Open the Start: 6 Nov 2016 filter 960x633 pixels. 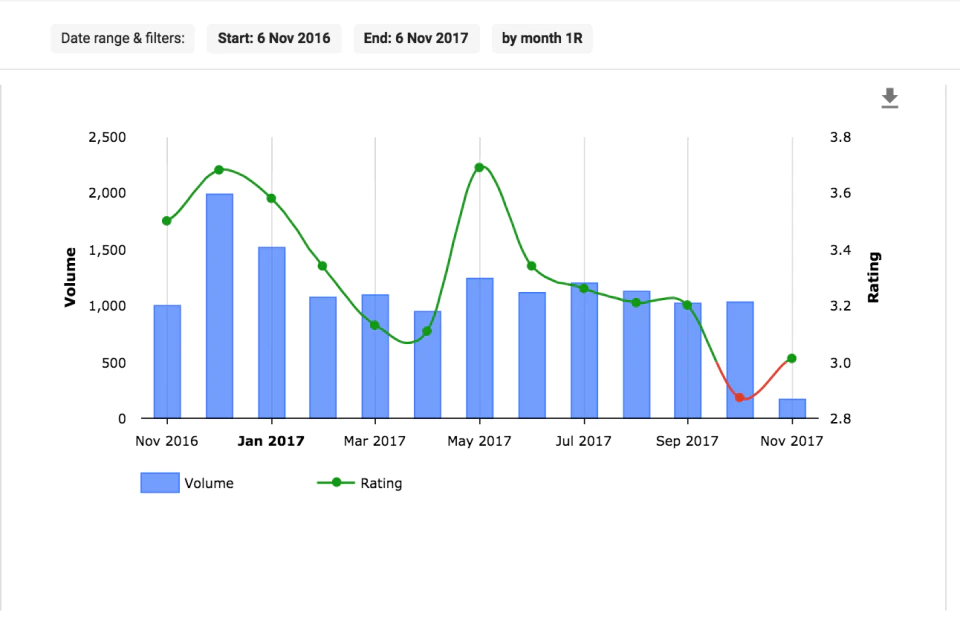coord(274,39)
